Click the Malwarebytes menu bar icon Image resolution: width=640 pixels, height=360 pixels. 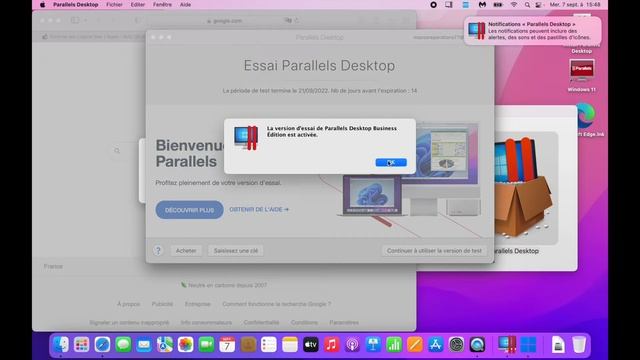click(482, 4)
